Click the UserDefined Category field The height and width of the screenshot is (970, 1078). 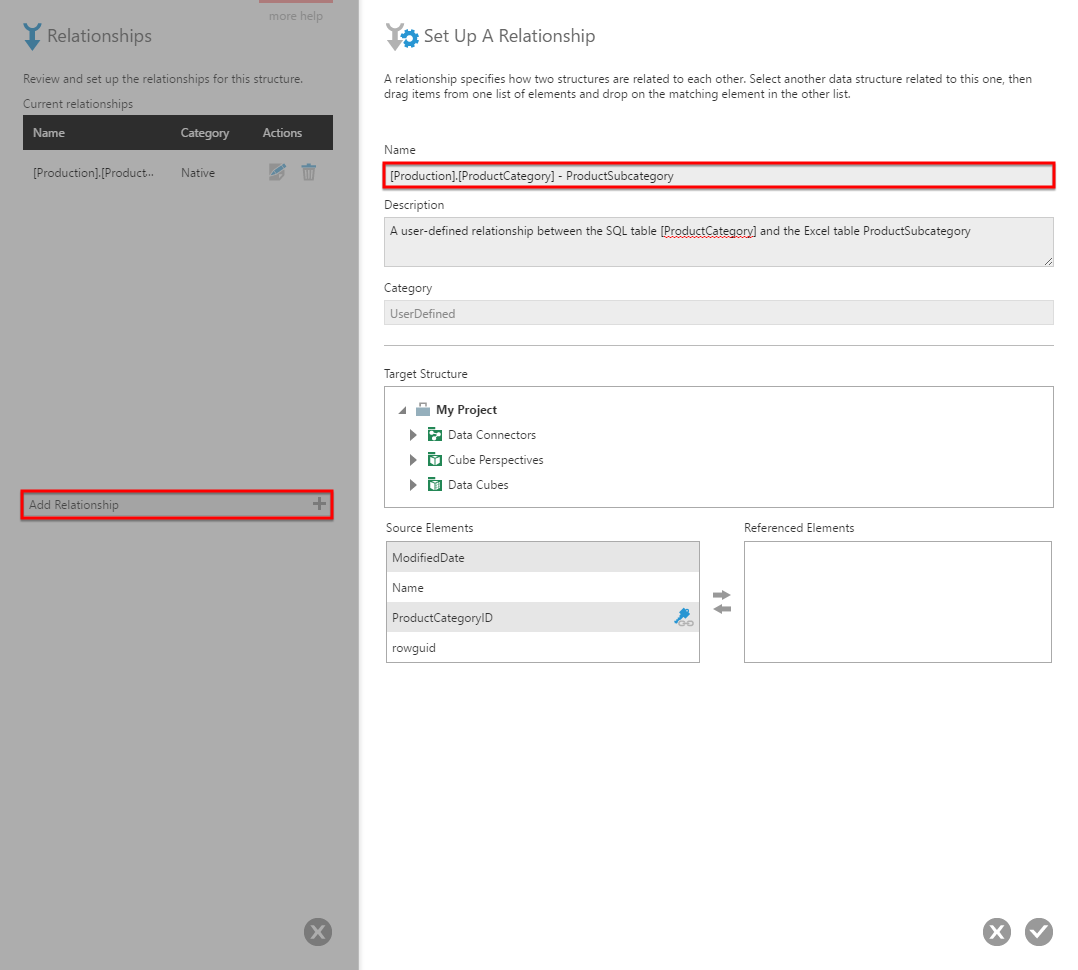(x=718, y=313)
